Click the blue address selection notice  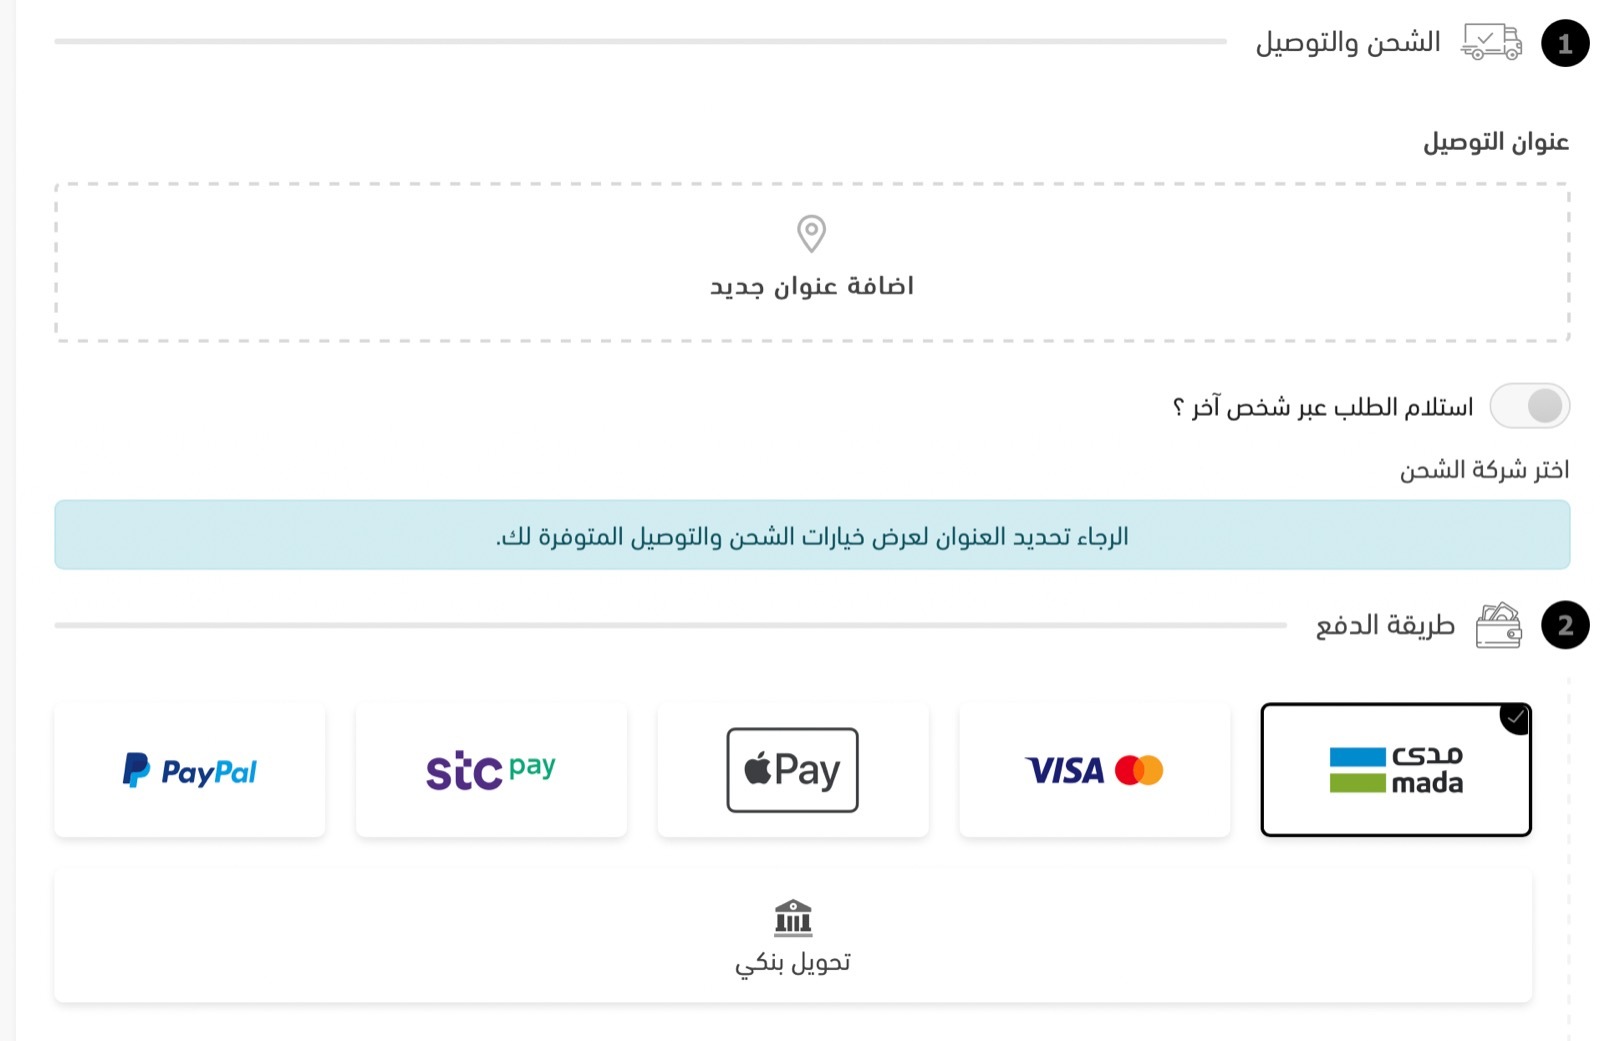[811, 536]
